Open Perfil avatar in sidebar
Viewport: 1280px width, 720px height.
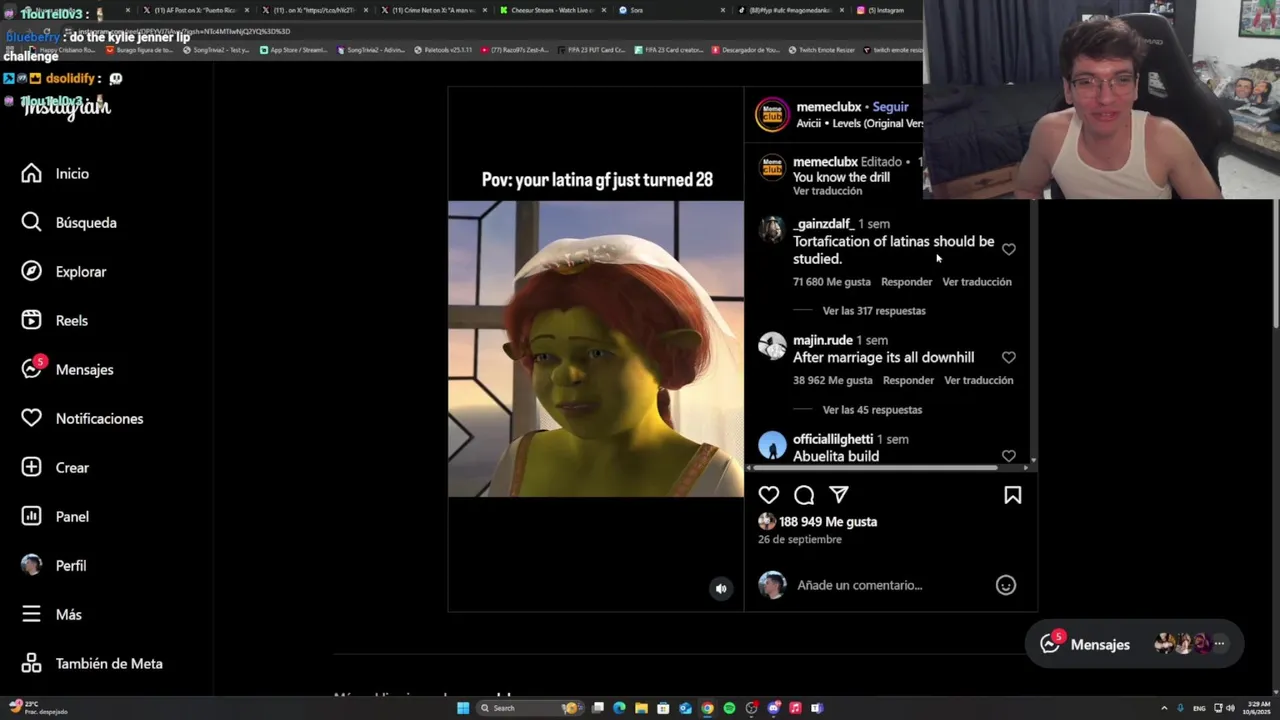[x=32, y=565]
